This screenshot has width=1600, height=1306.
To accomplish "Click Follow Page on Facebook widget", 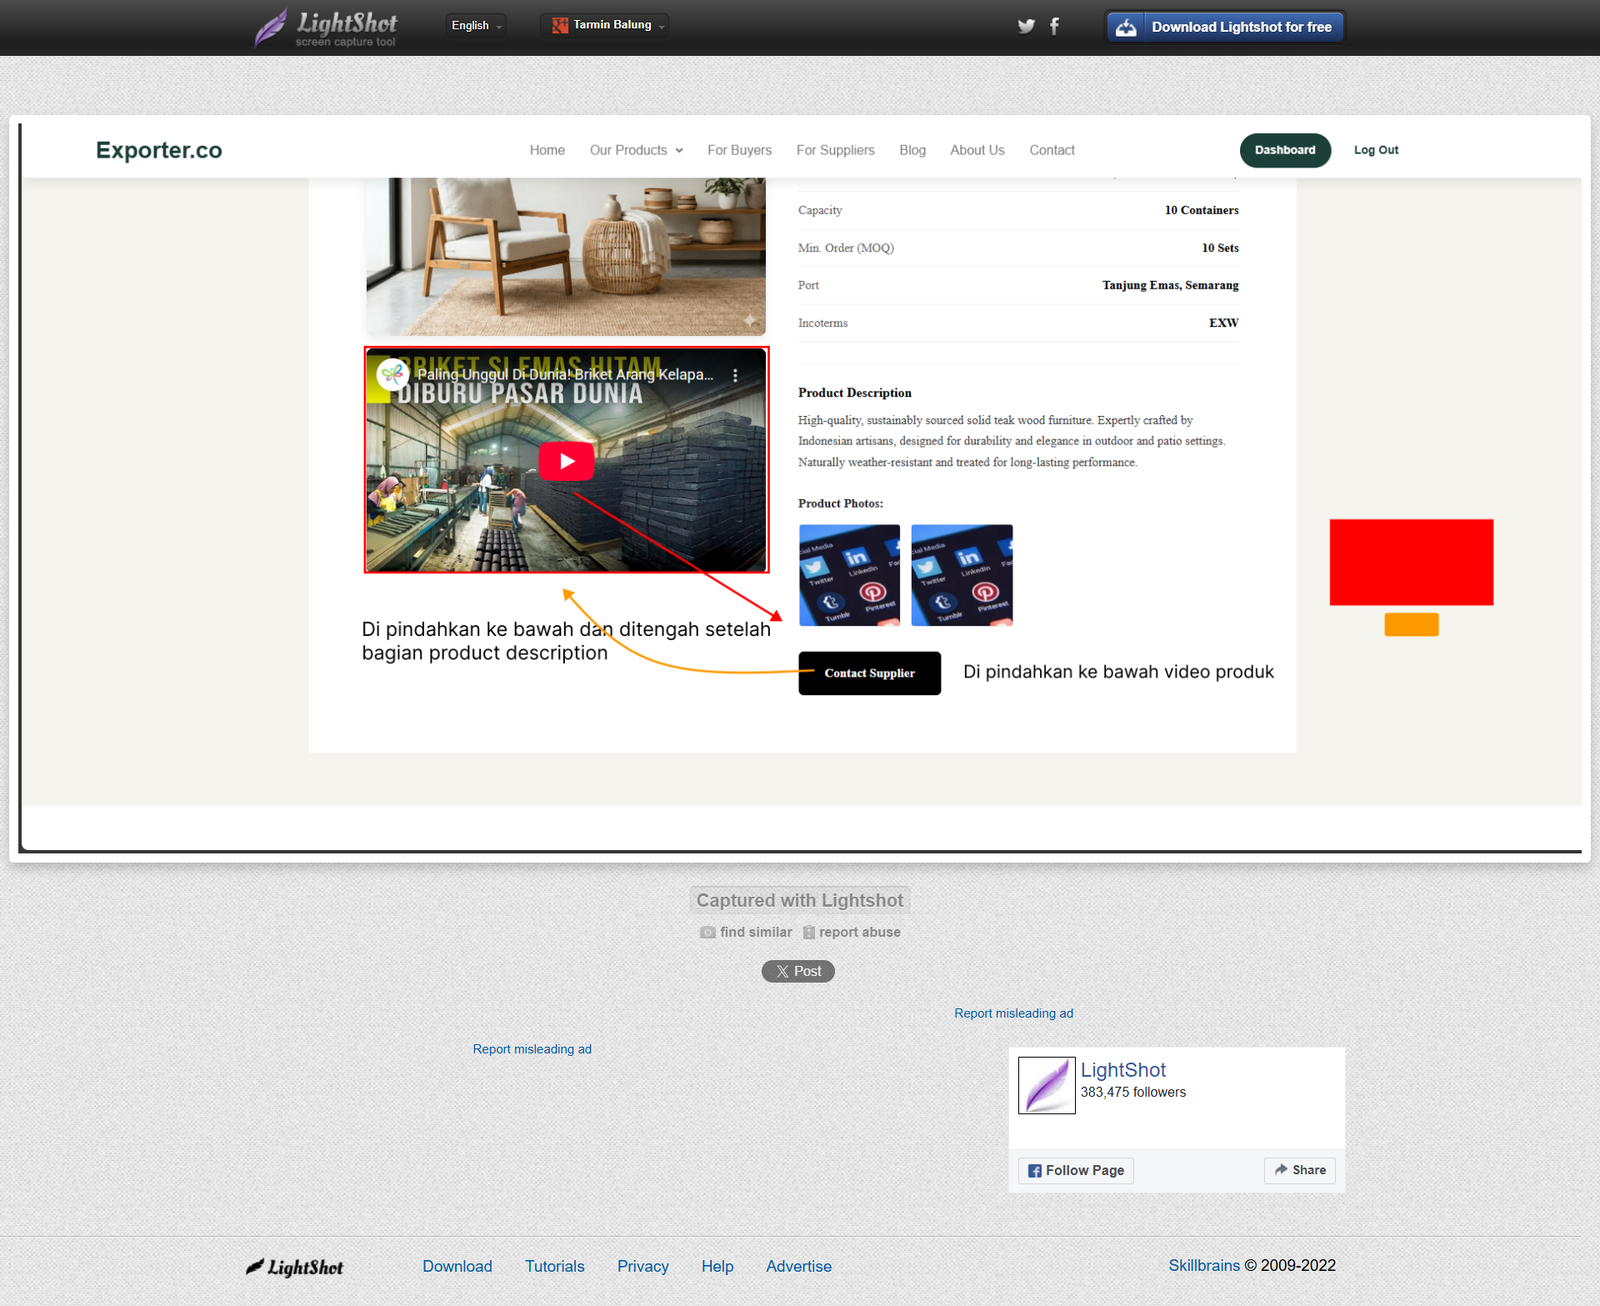I will coord(1076,1170).
